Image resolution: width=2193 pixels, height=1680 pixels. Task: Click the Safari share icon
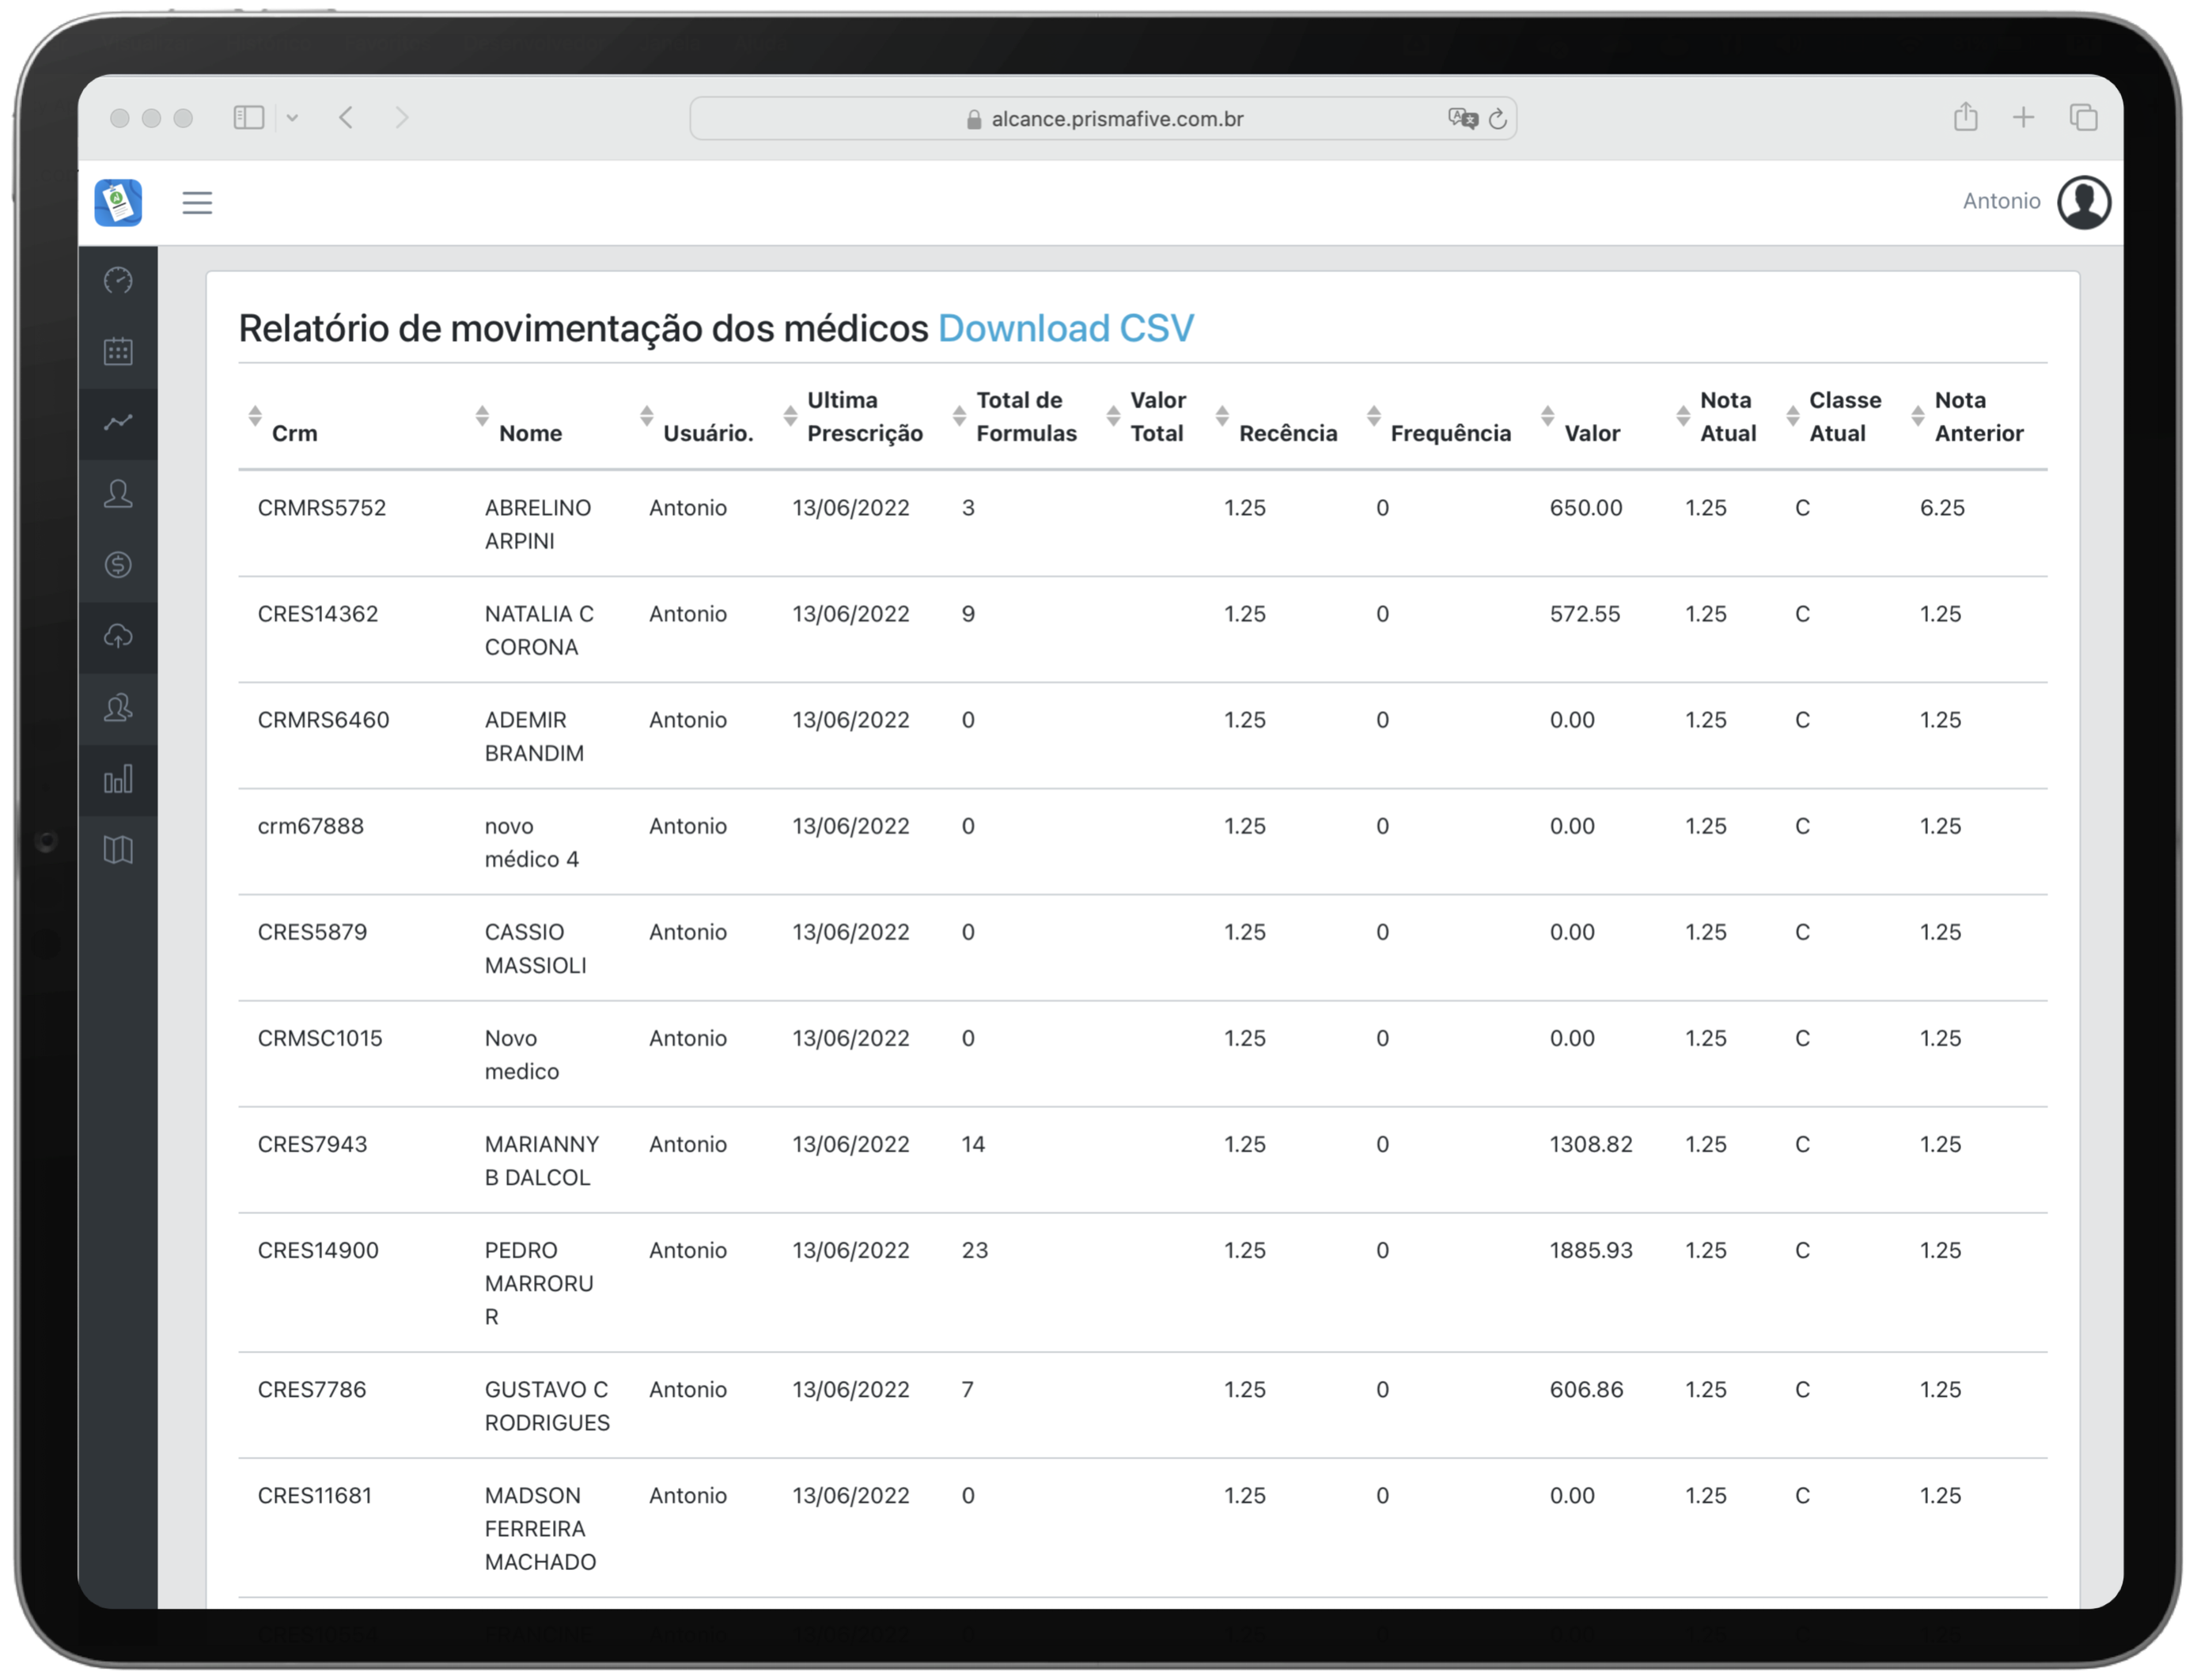1965,117
